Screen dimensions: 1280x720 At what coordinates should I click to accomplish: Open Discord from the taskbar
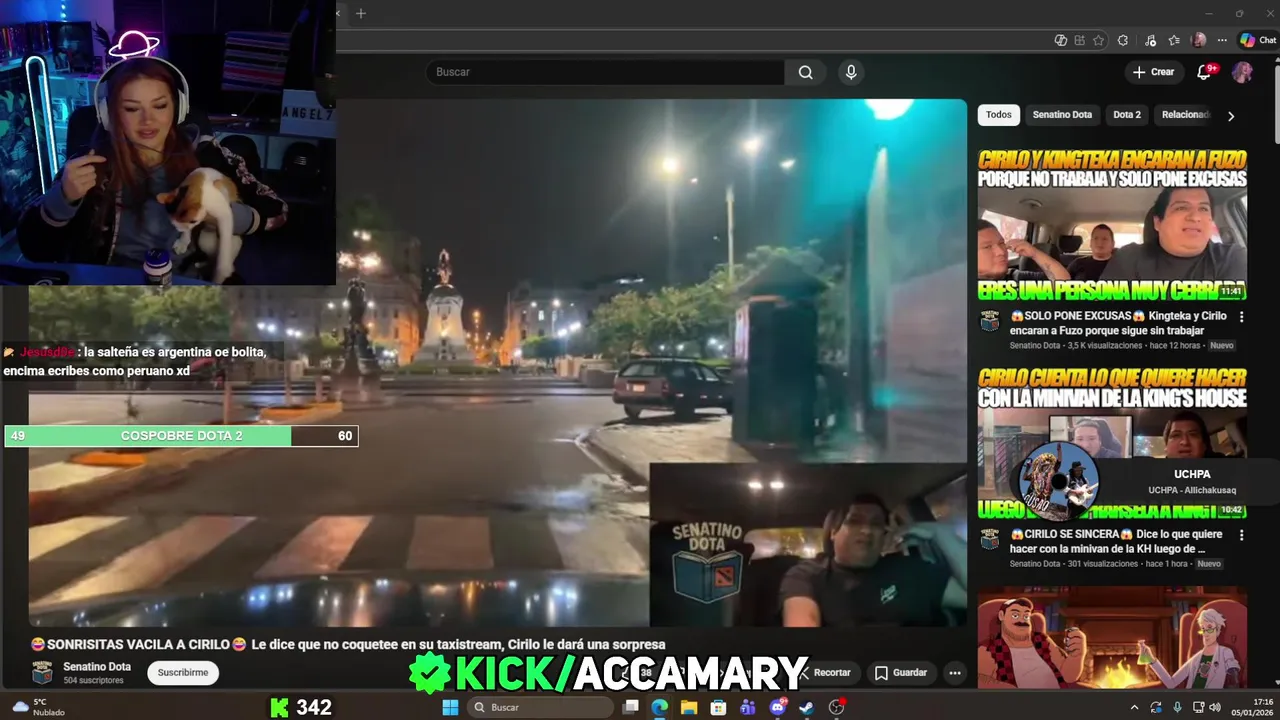coord(778,707)
